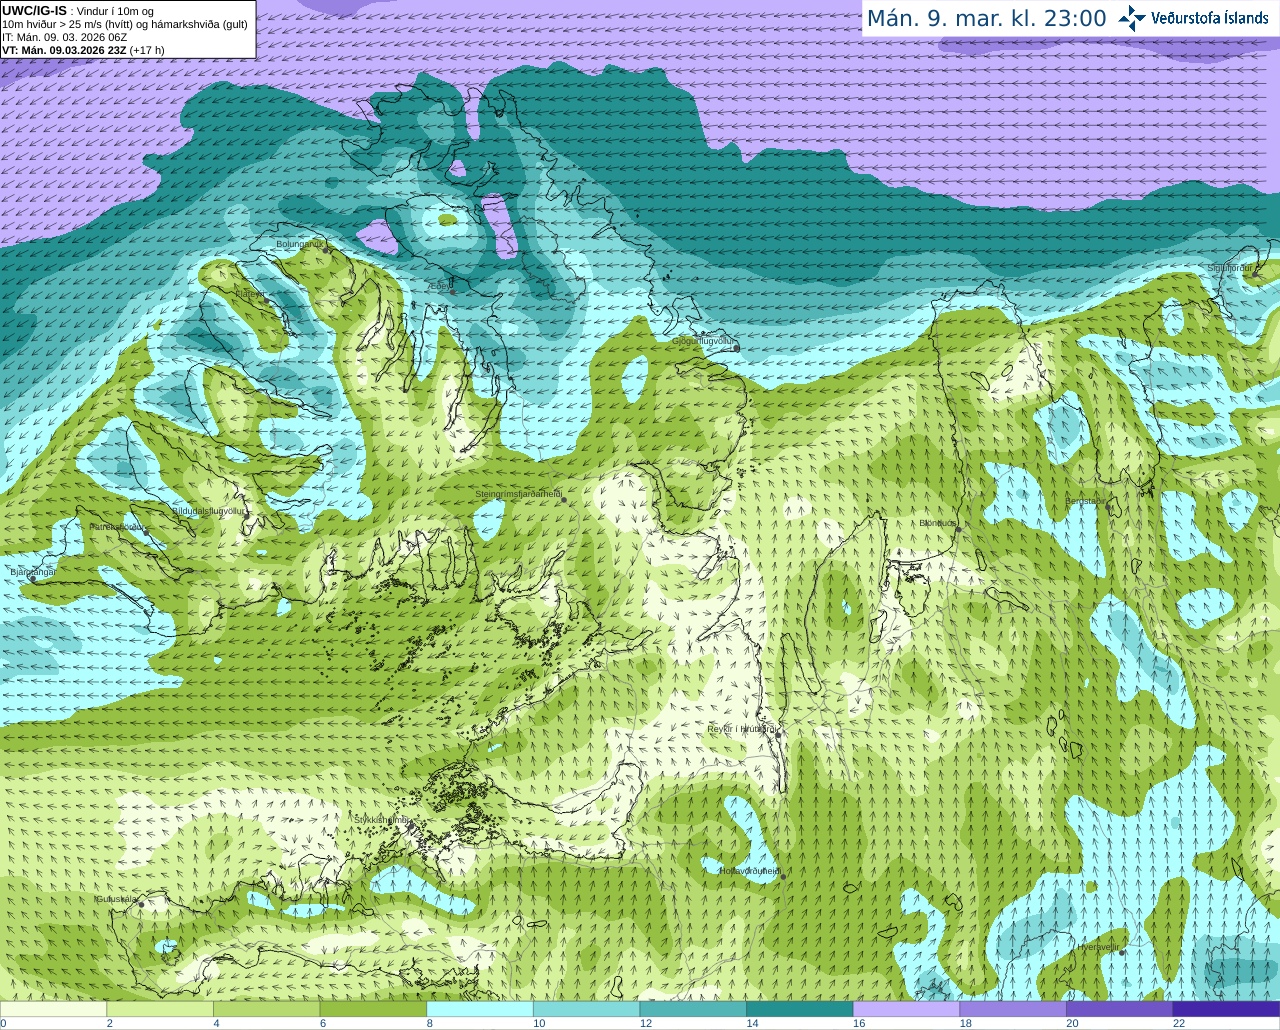Click the Veðurstofa Íslands logo symbol
1280x1030 pixels.
click(1132, 18)
